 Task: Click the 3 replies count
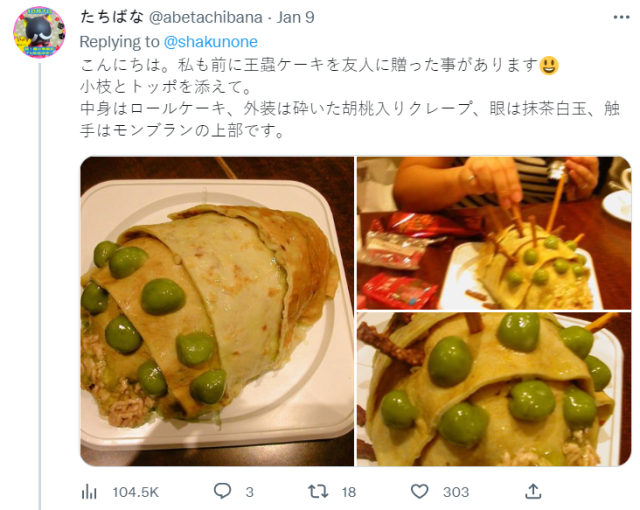(x=249, y=492)
